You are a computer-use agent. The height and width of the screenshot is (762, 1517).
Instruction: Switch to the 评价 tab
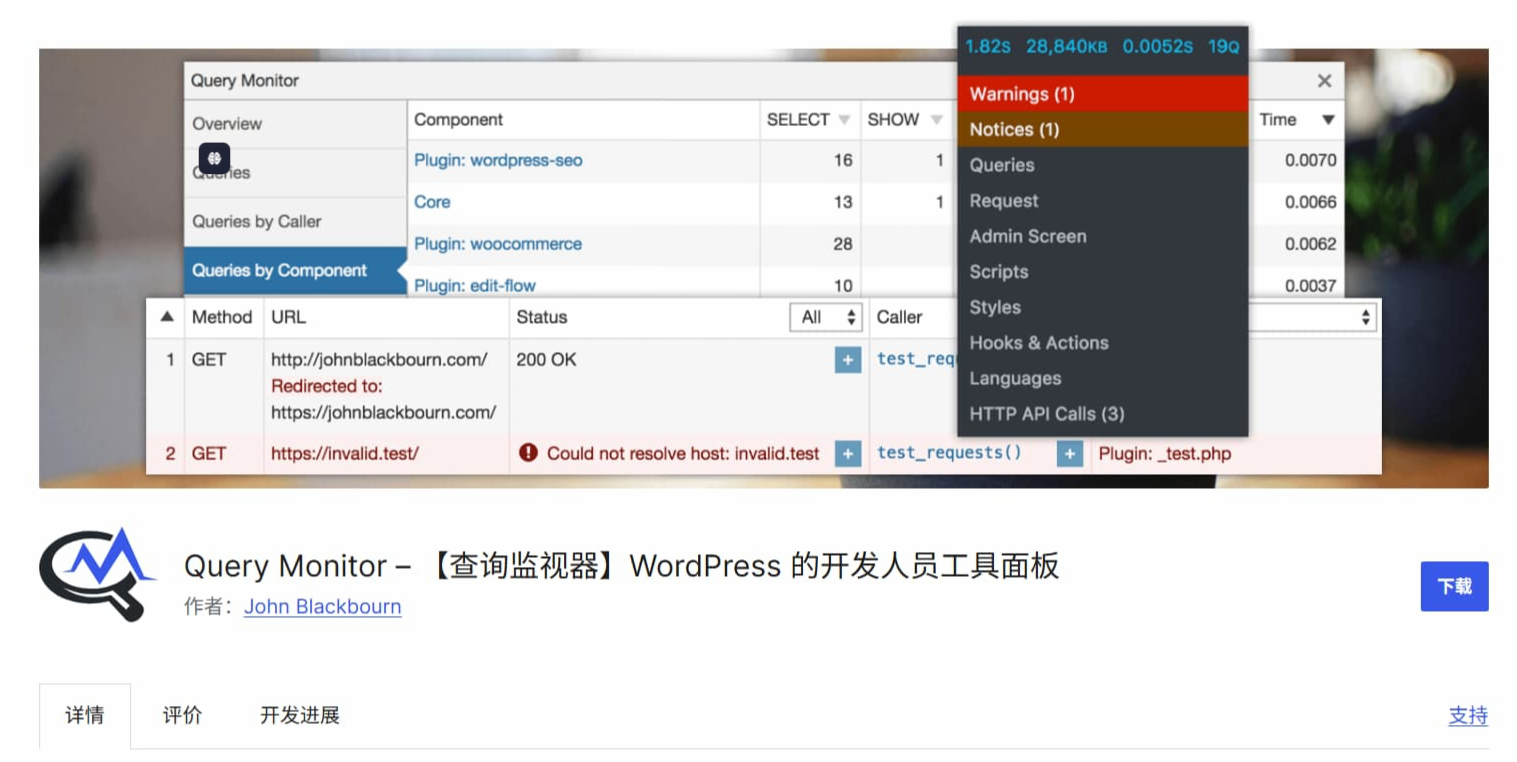coord(182,716)
